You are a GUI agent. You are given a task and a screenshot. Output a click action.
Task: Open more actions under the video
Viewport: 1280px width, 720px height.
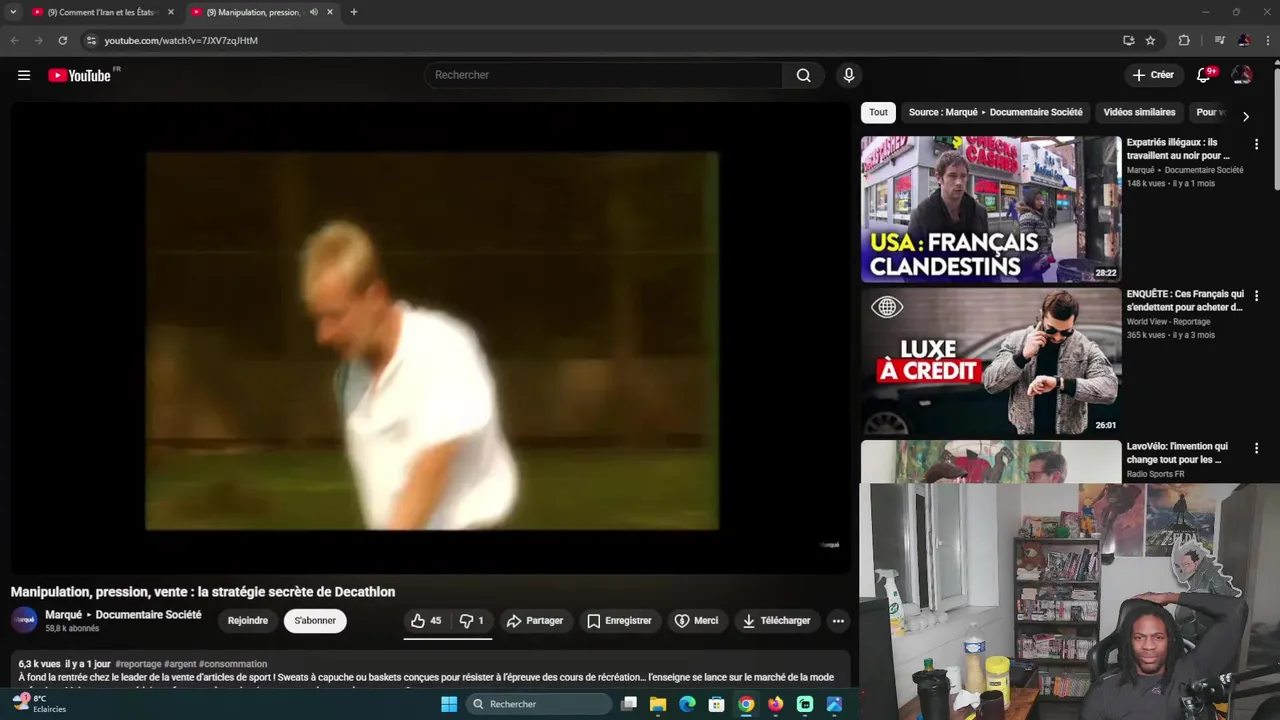(838, 621)
